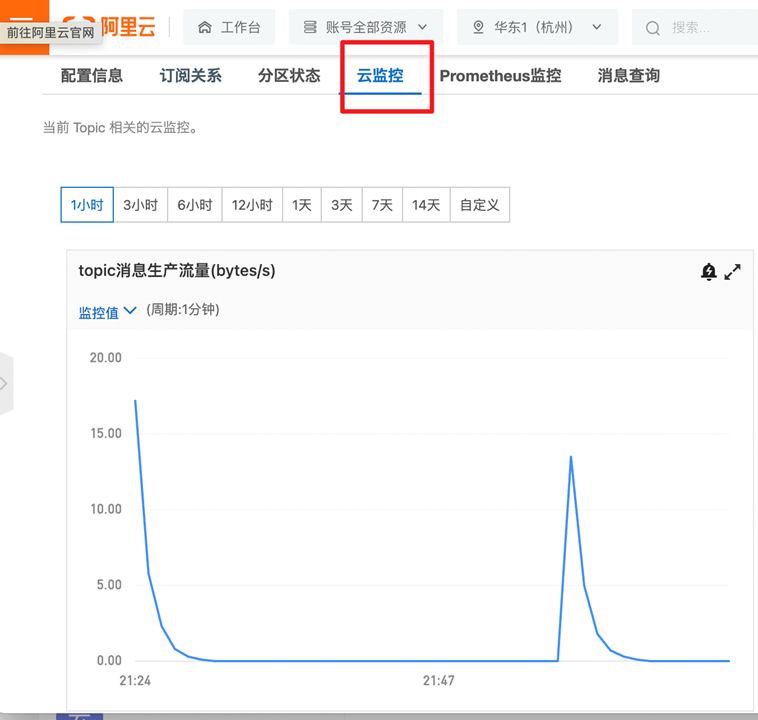Switch to the 消息查询 tab
Image resolution: width=758 pixels, height=720 pixels.
click(x=628, y=76)
